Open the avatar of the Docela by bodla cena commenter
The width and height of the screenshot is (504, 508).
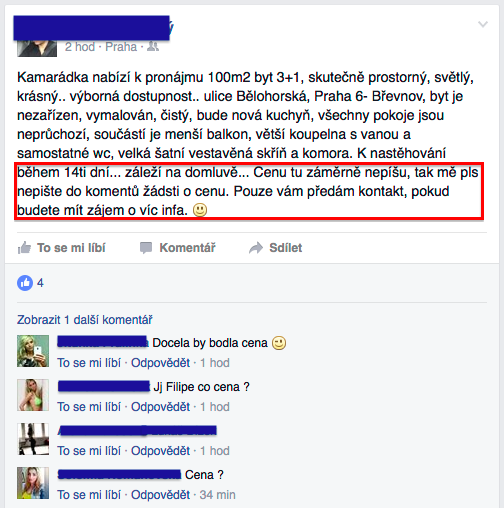(33, 351)
